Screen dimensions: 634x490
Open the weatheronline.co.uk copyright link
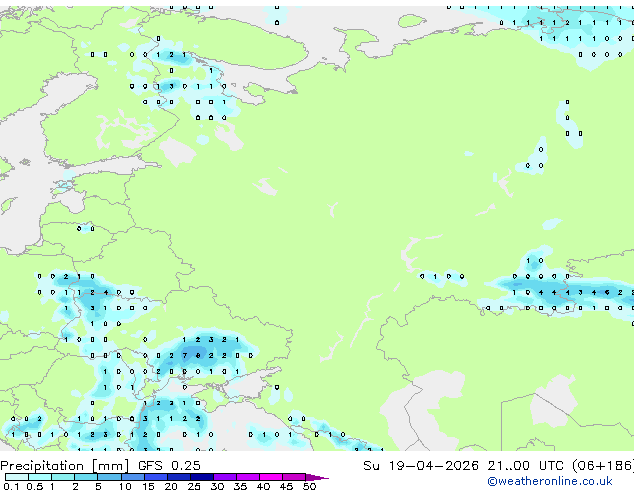(x=550, y=481)
